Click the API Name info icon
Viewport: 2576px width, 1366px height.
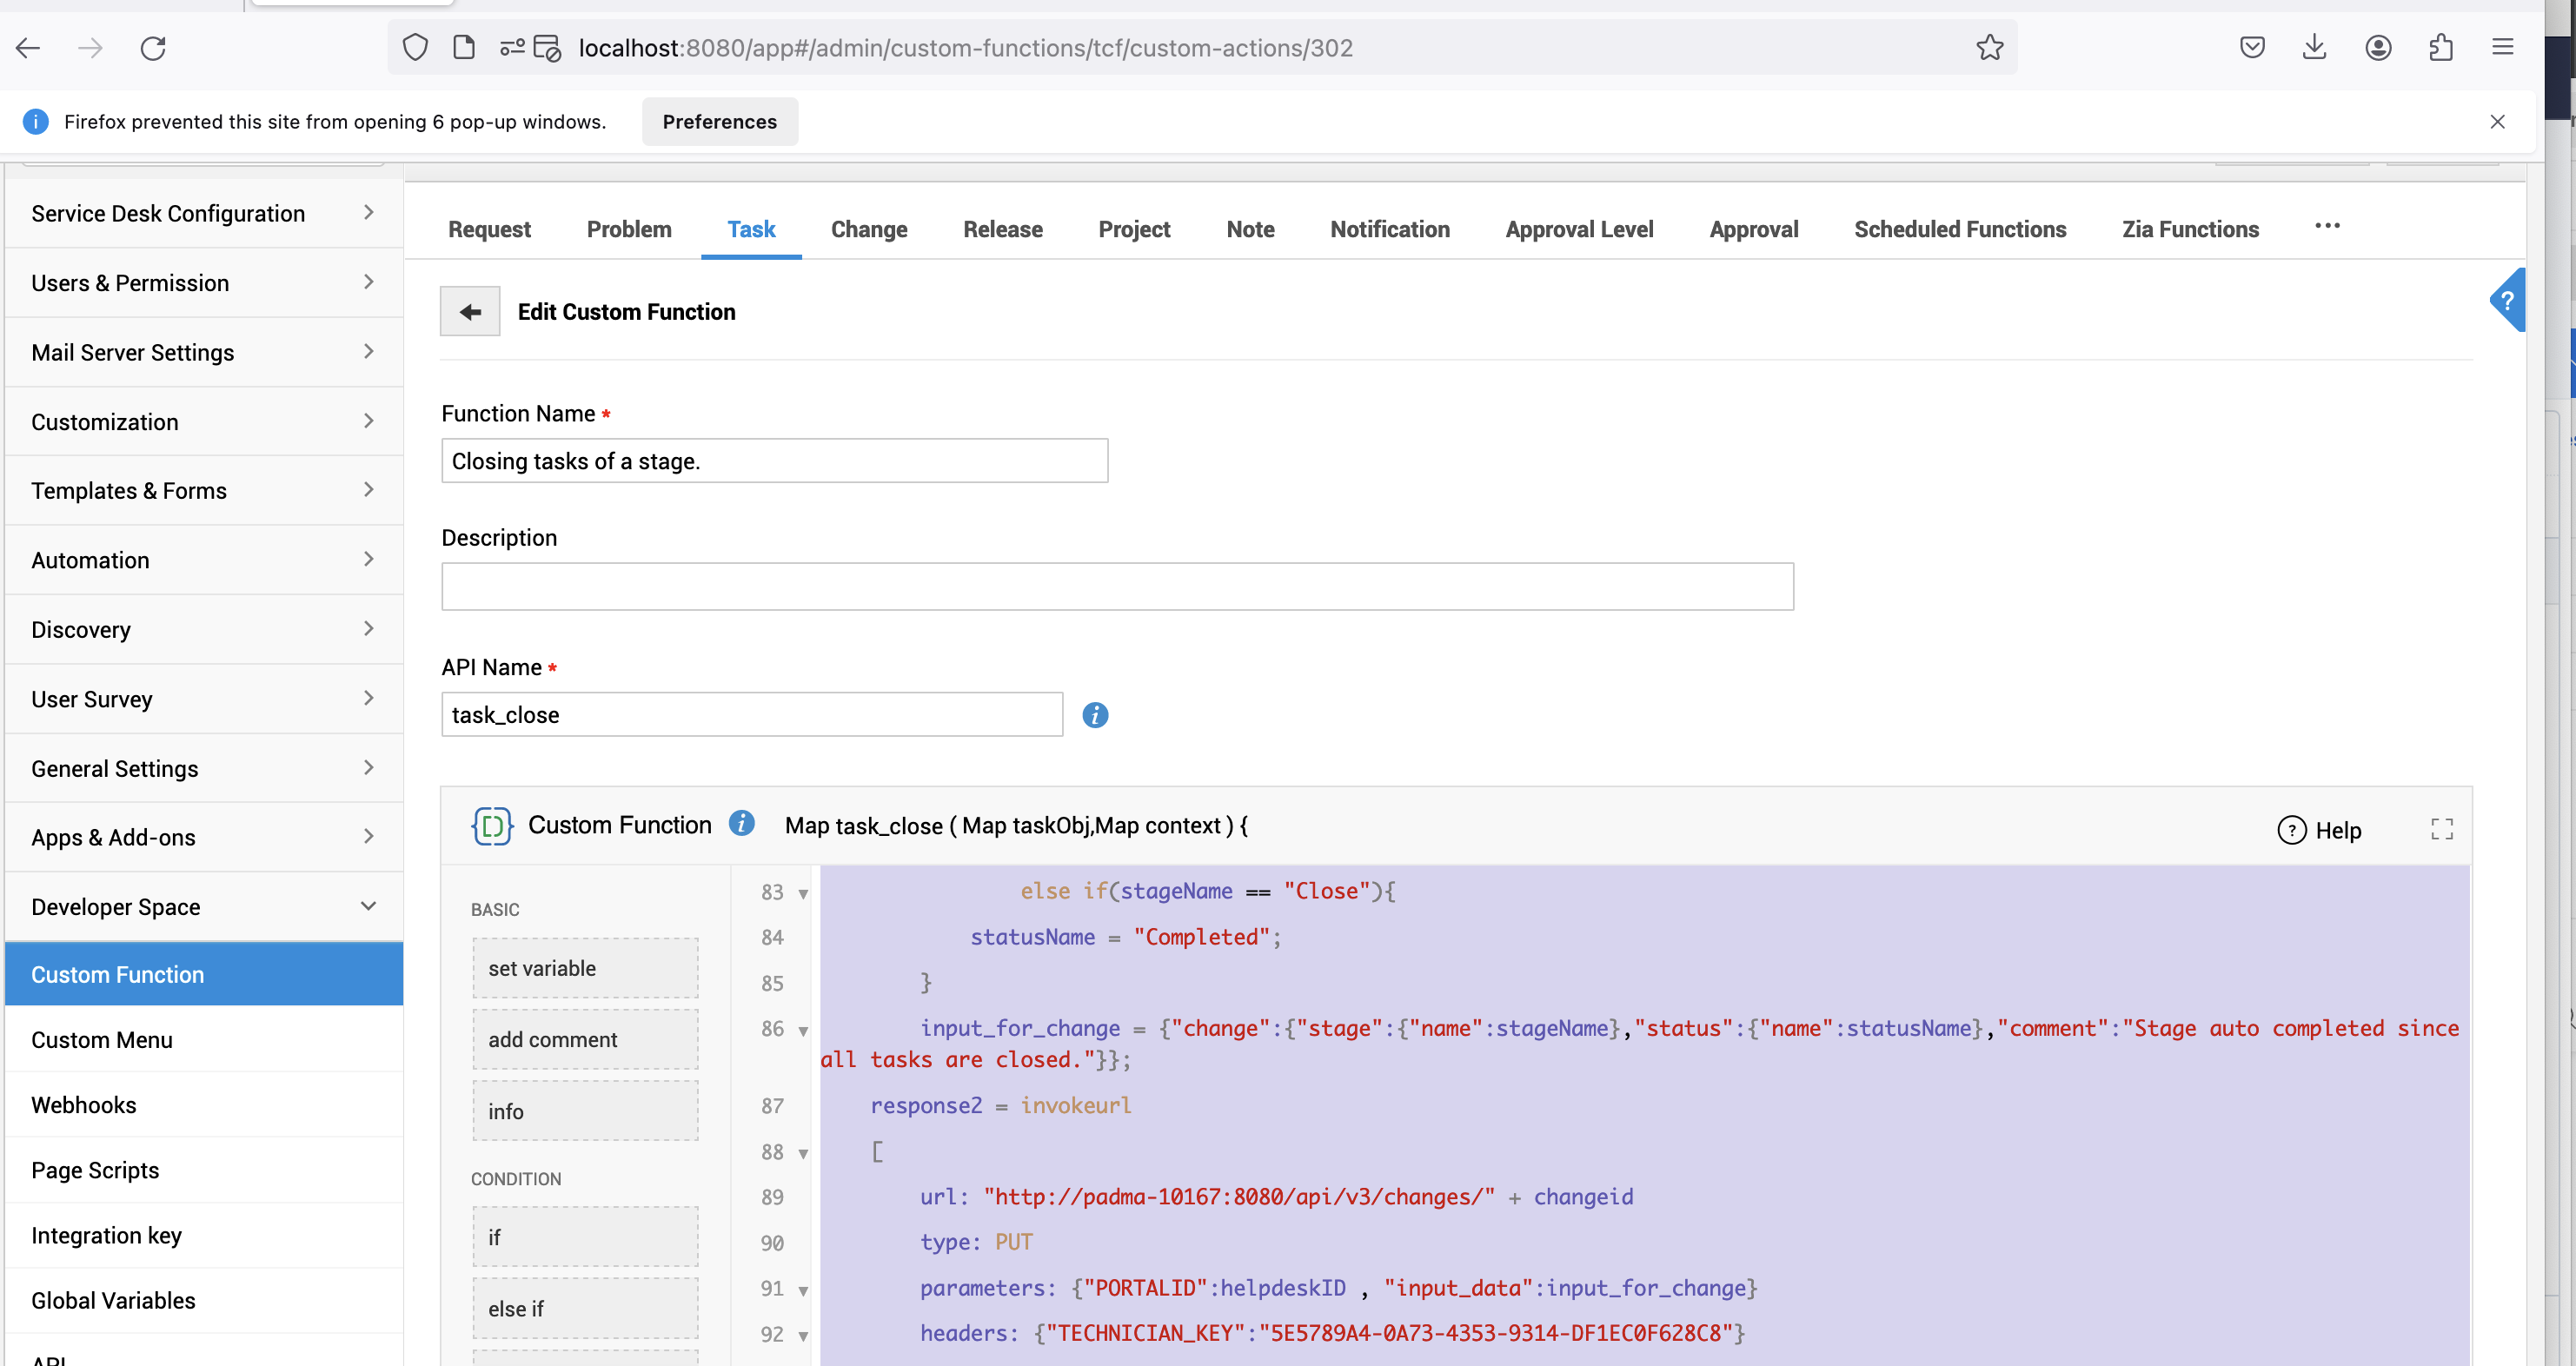(1095, 715)
